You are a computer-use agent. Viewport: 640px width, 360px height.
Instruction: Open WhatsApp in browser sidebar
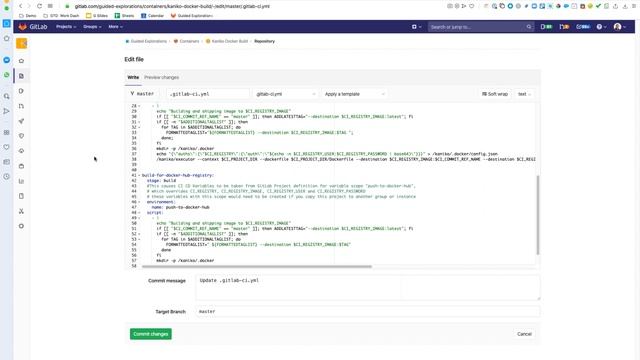7,75
